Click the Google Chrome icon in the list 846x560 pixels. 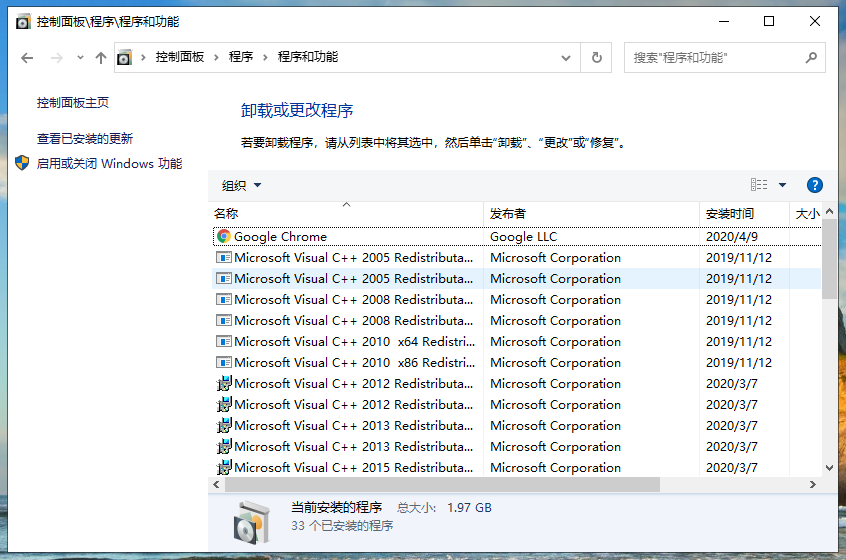tap(224, 237)
